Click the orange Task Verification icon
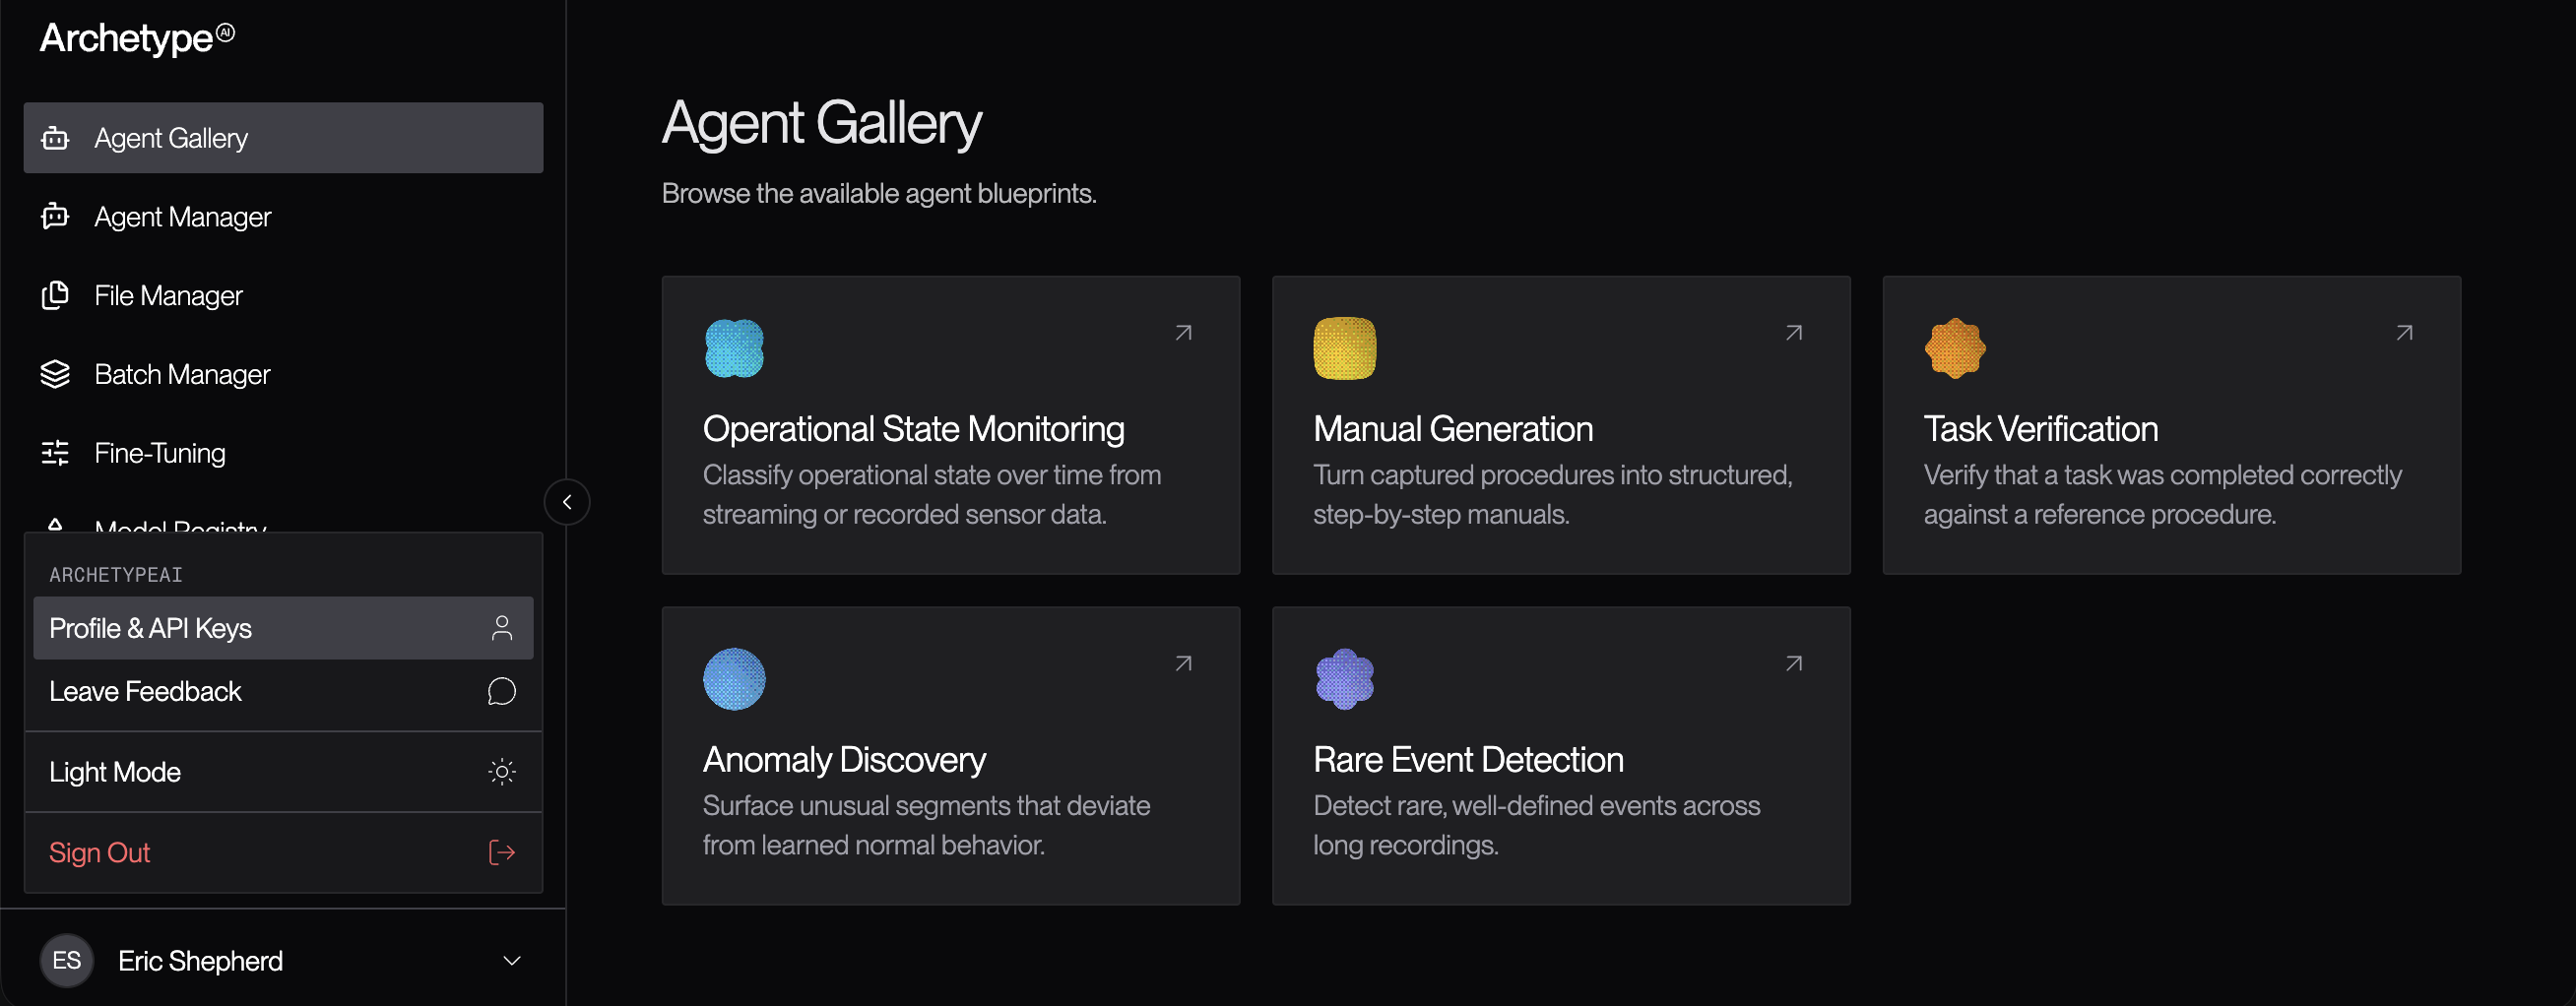The image size is (2576, 1006). [x=1954, y=348]
